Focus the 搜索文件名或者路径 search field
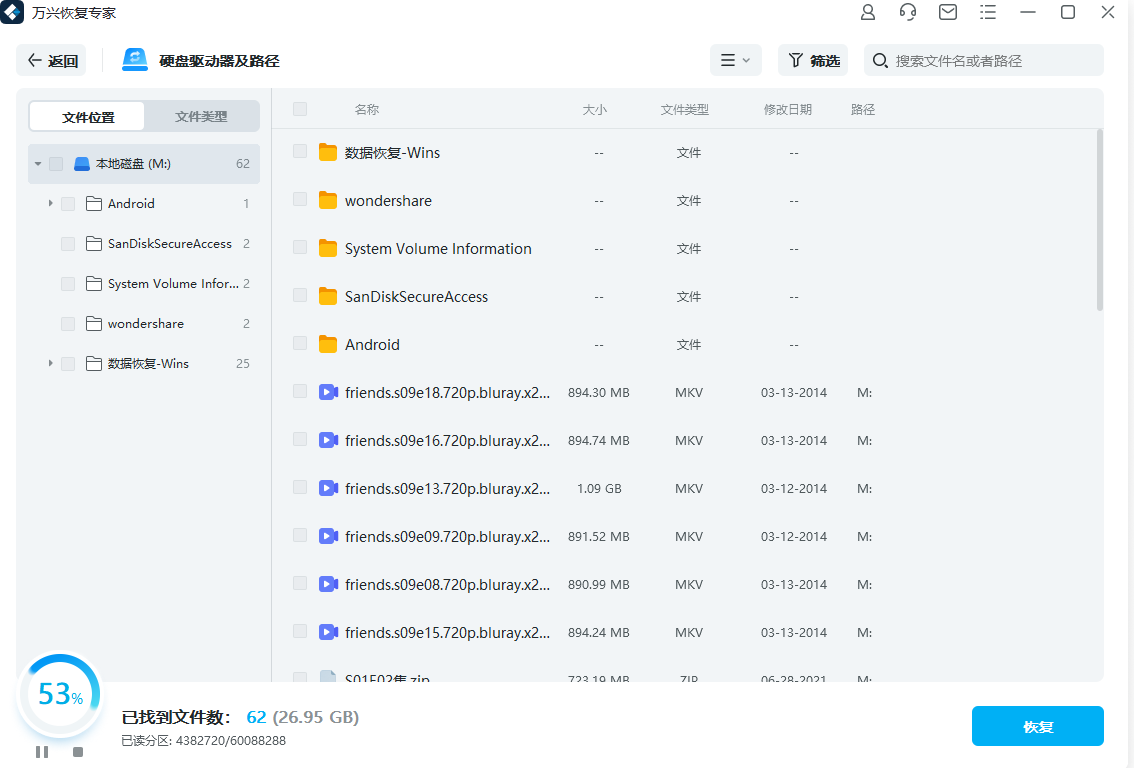1134x768 pixels. click(984, 60)
